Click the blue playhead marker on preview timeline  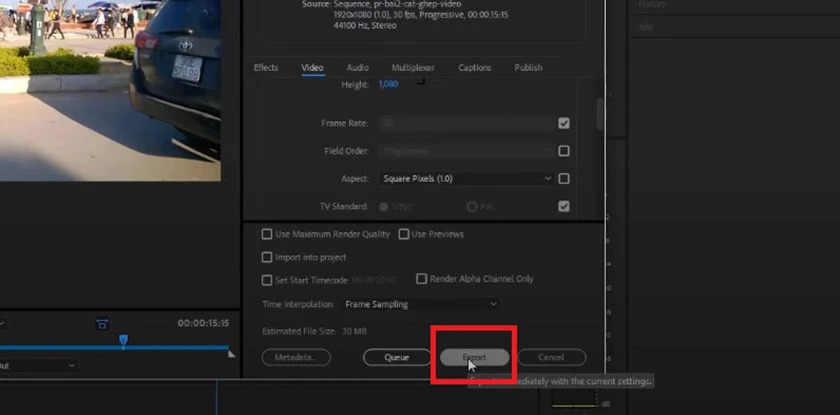(x=123, y=339)
